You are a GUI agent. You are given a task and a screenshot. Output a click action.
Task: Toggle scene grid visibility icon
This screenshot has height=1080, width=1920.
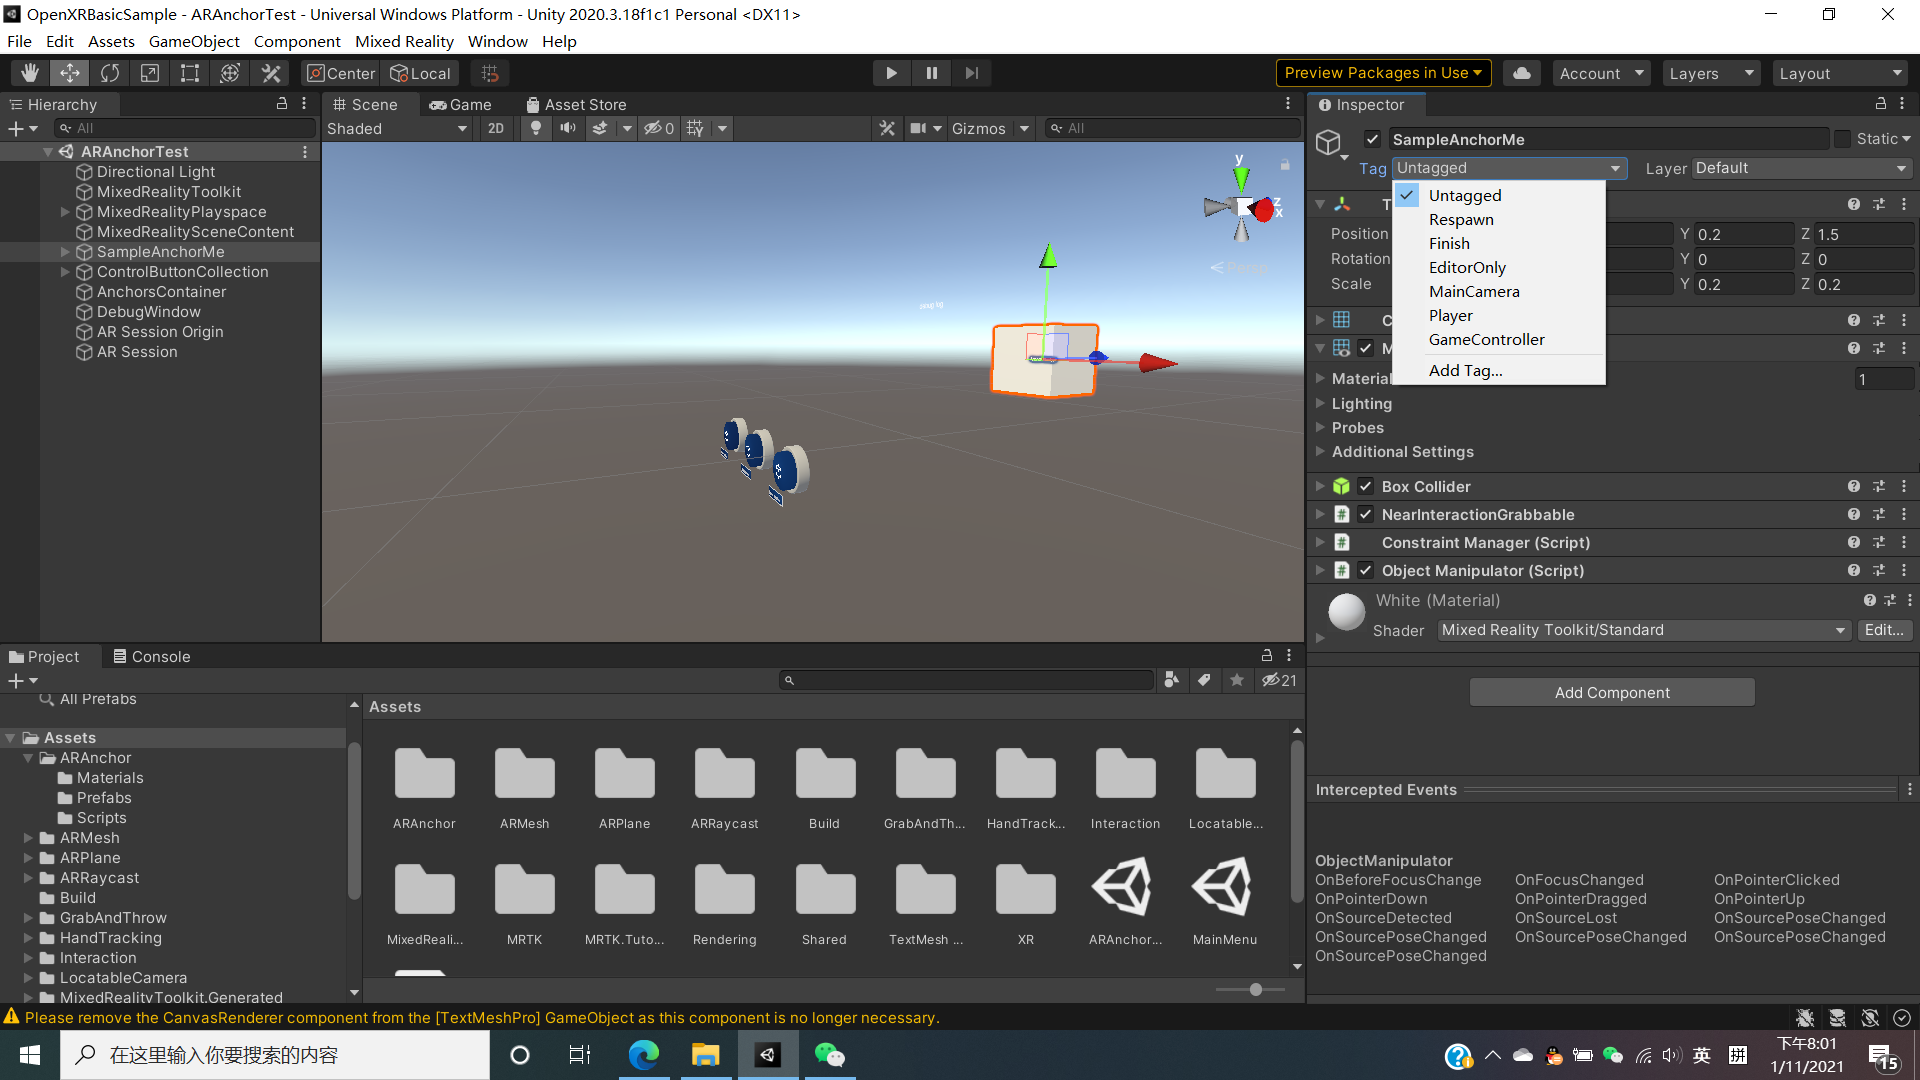tap(695, 128)
